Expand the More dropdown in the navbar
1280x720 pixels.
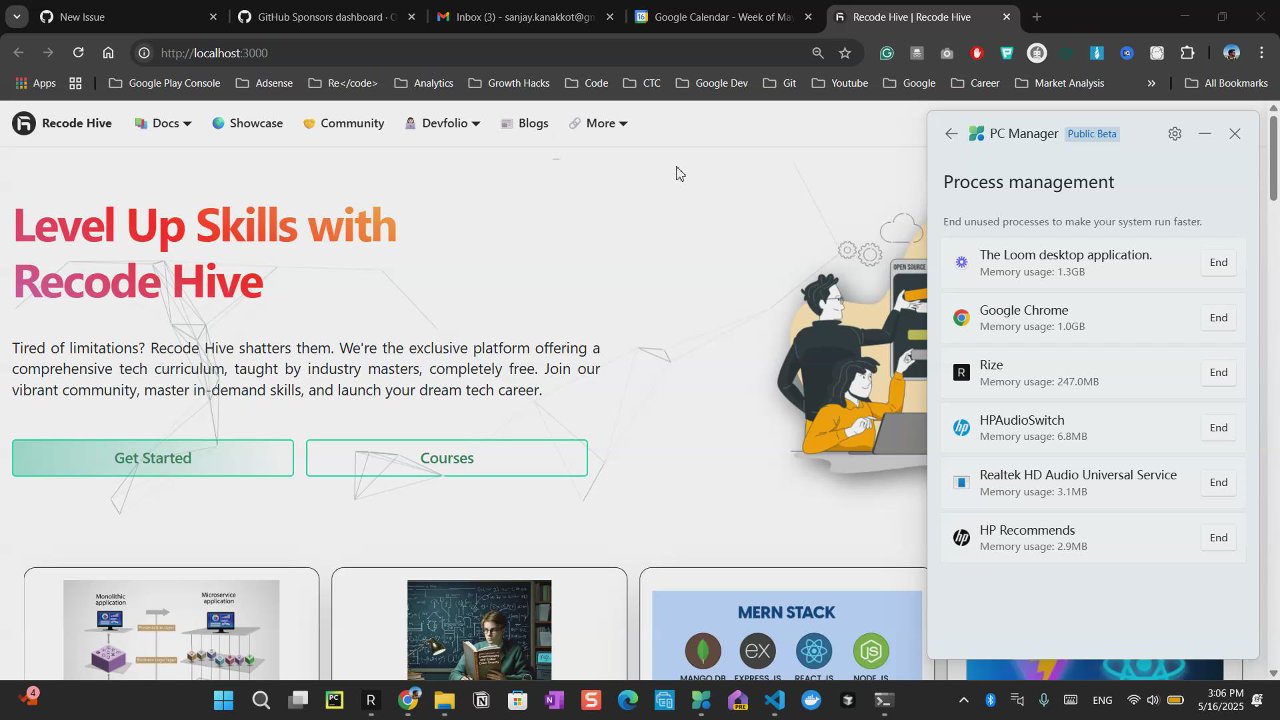pos(598,123)
